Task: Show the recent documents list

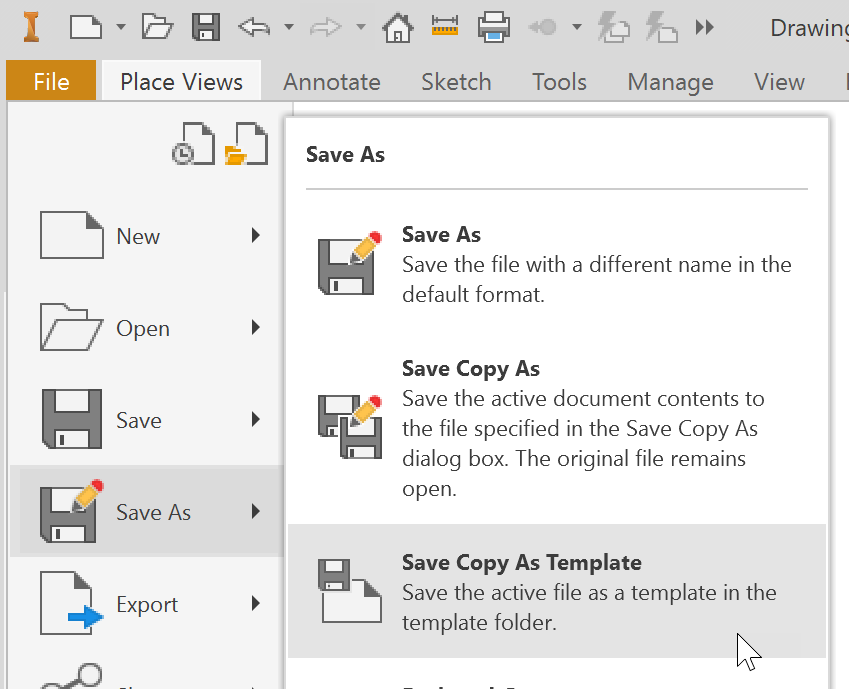Action: [193, 143]
